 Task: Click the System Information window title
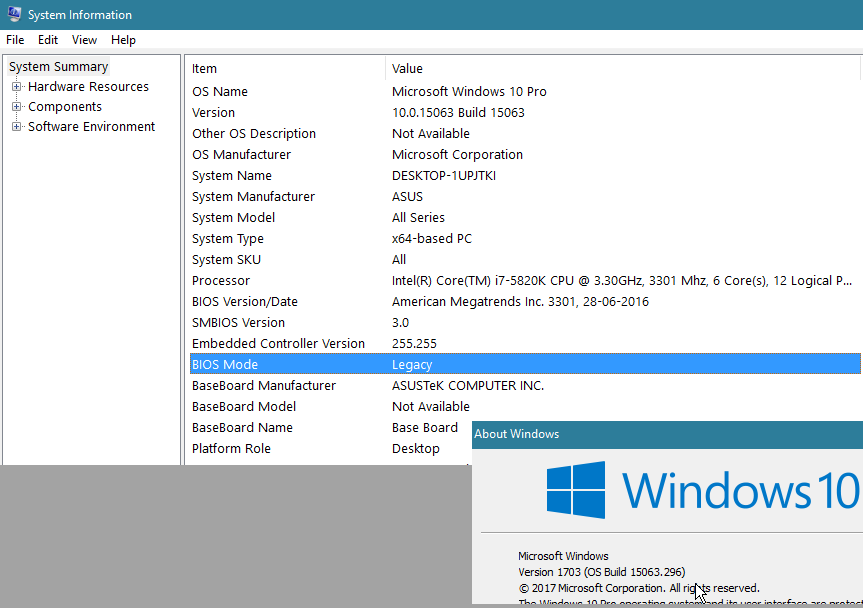(80, 15)
